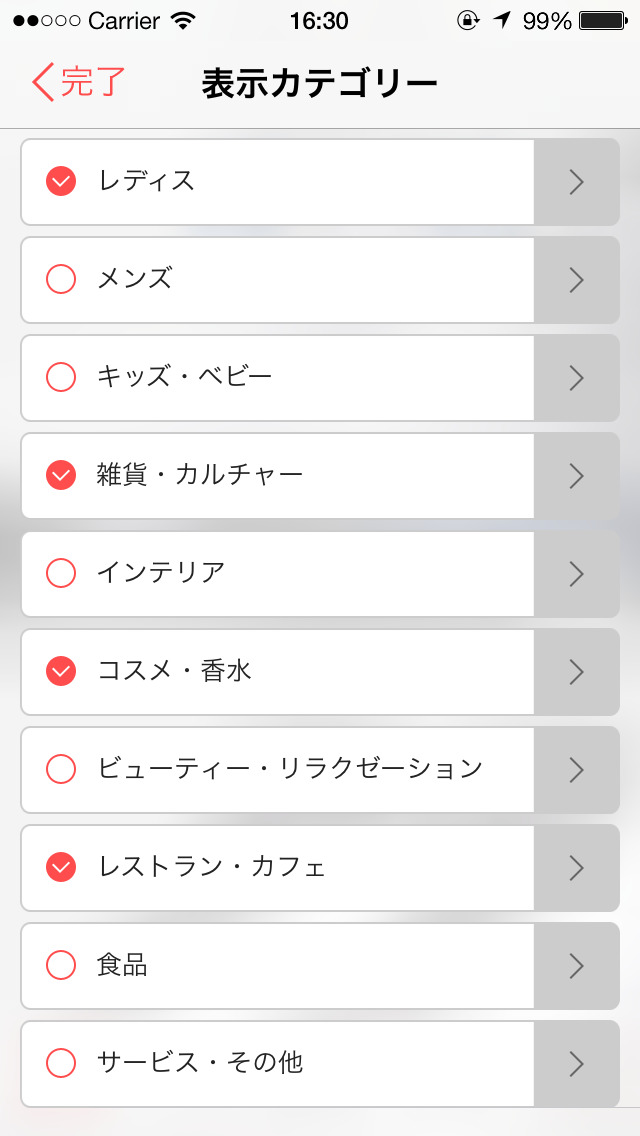640x1136 pixels.
Task: Turn on the インテリア category checkbox
Action: (x=61, y=573)
